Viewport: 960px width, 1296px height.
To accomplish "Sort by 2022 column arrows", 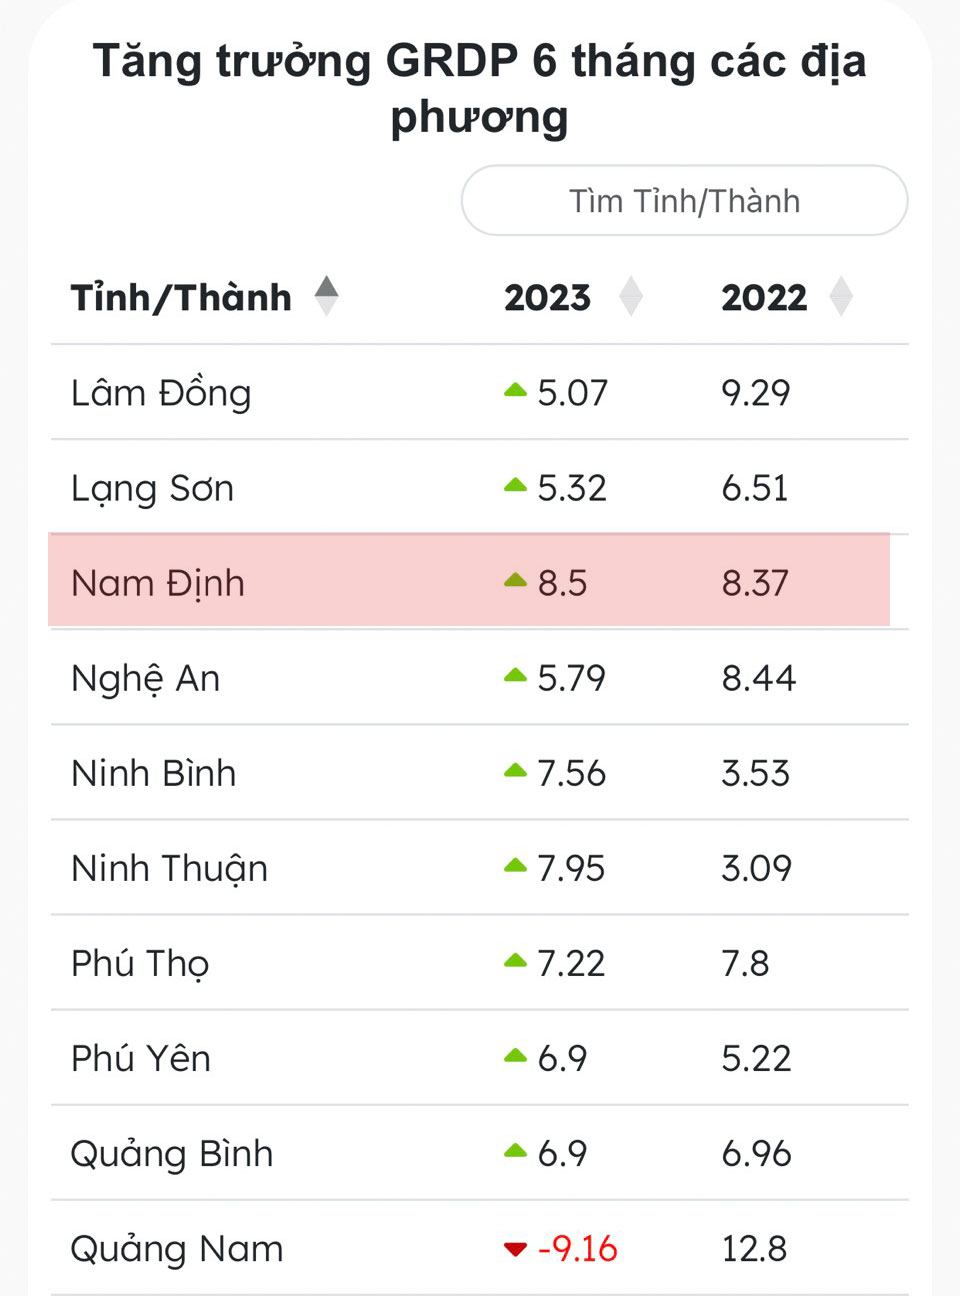I will [841, 296].
